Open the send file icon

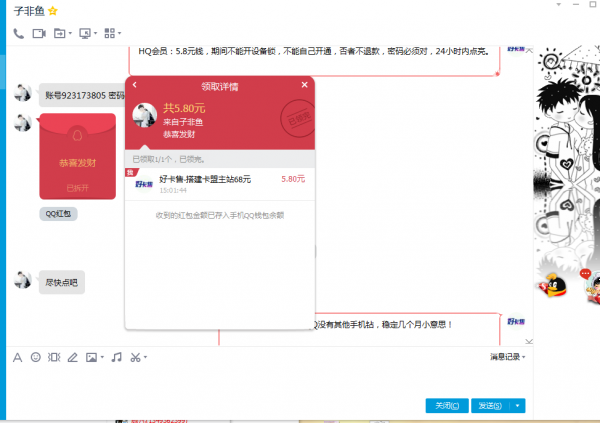[x=59, y=34]
